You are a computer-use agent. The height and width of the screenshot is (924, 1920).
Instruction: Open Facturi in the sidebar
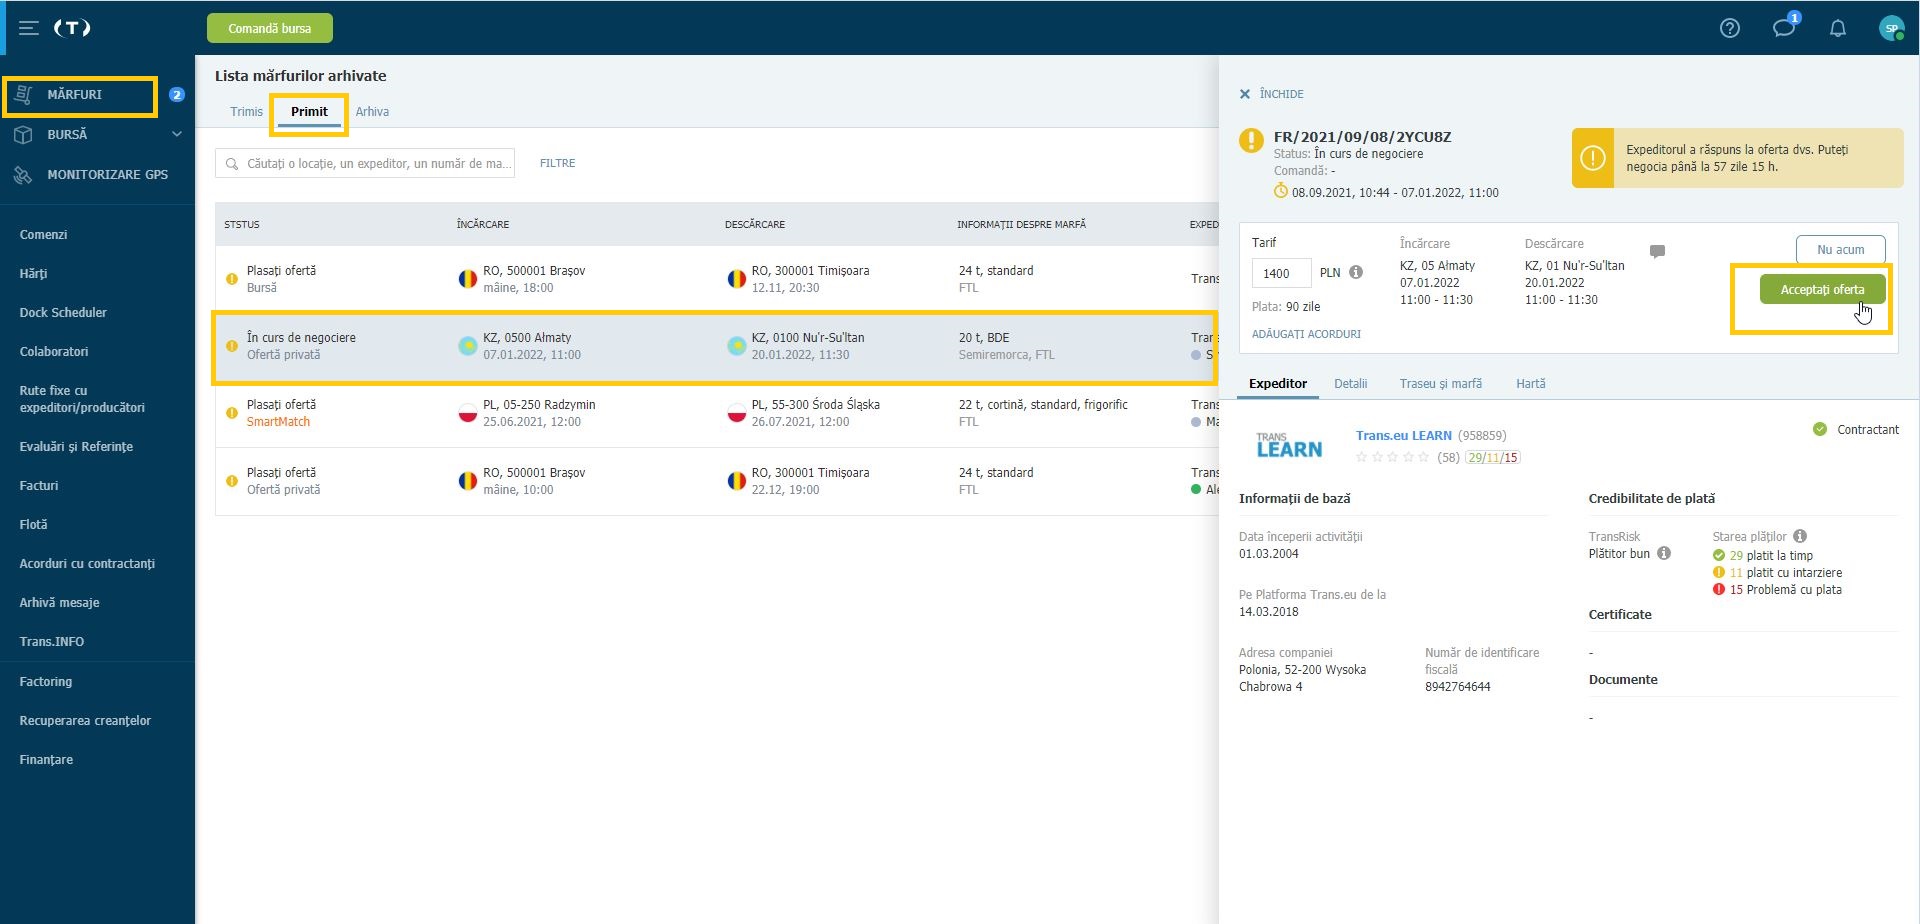click(x=39, y=486)
